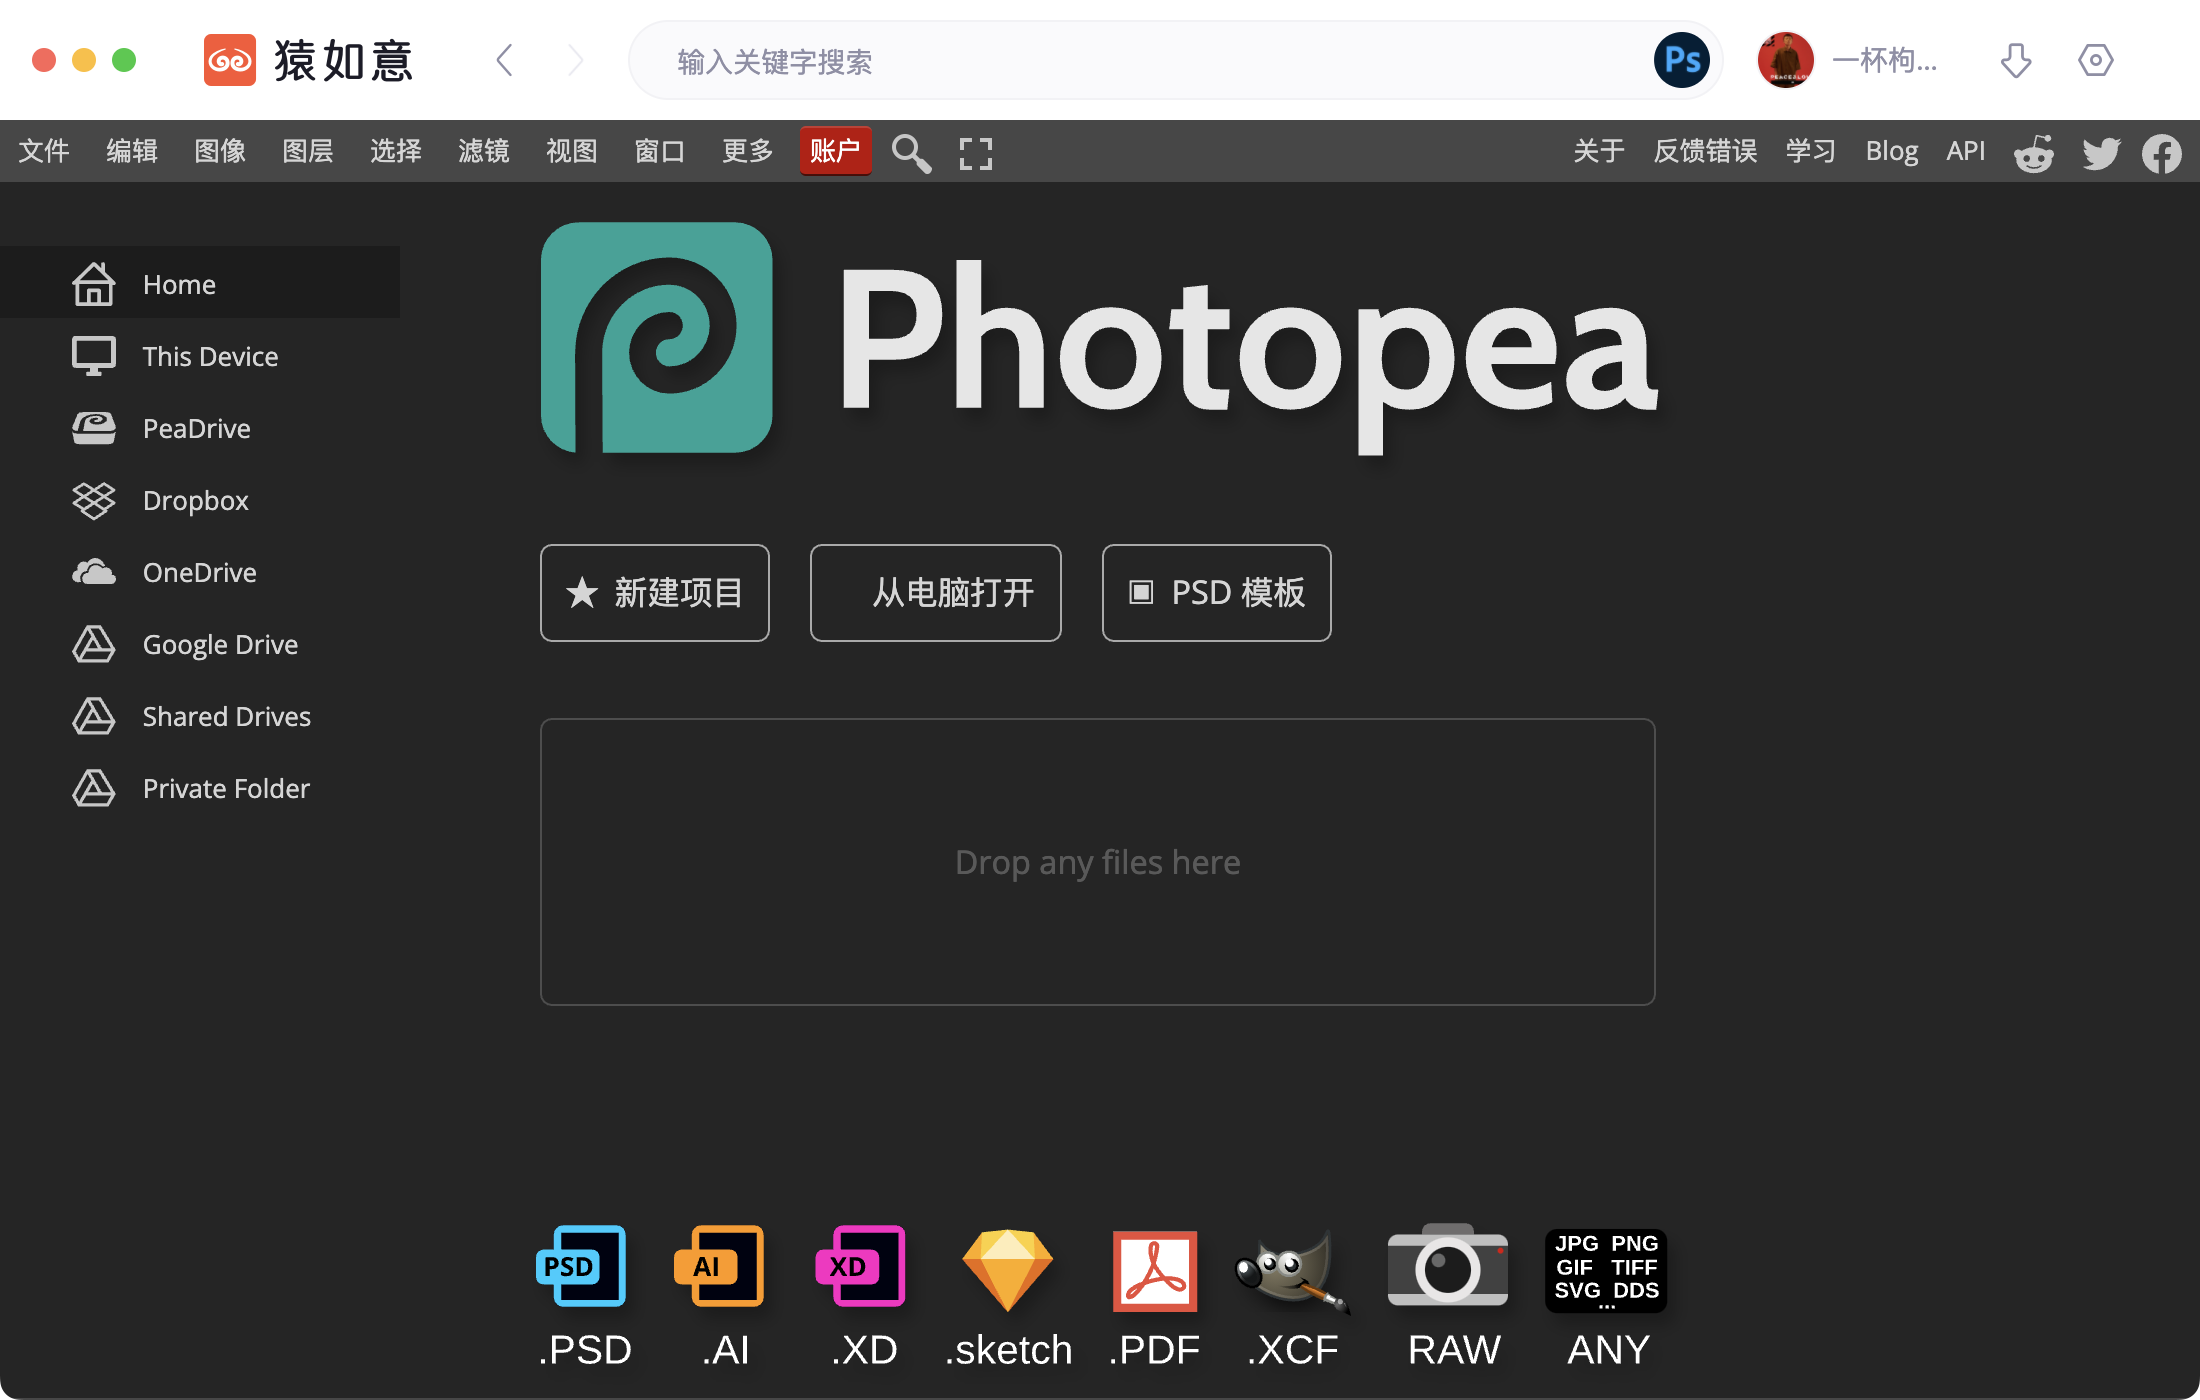Viewport: 2200px width, 1400px height.
Task: Go back with the left arrow
Action: pos(505,60)
